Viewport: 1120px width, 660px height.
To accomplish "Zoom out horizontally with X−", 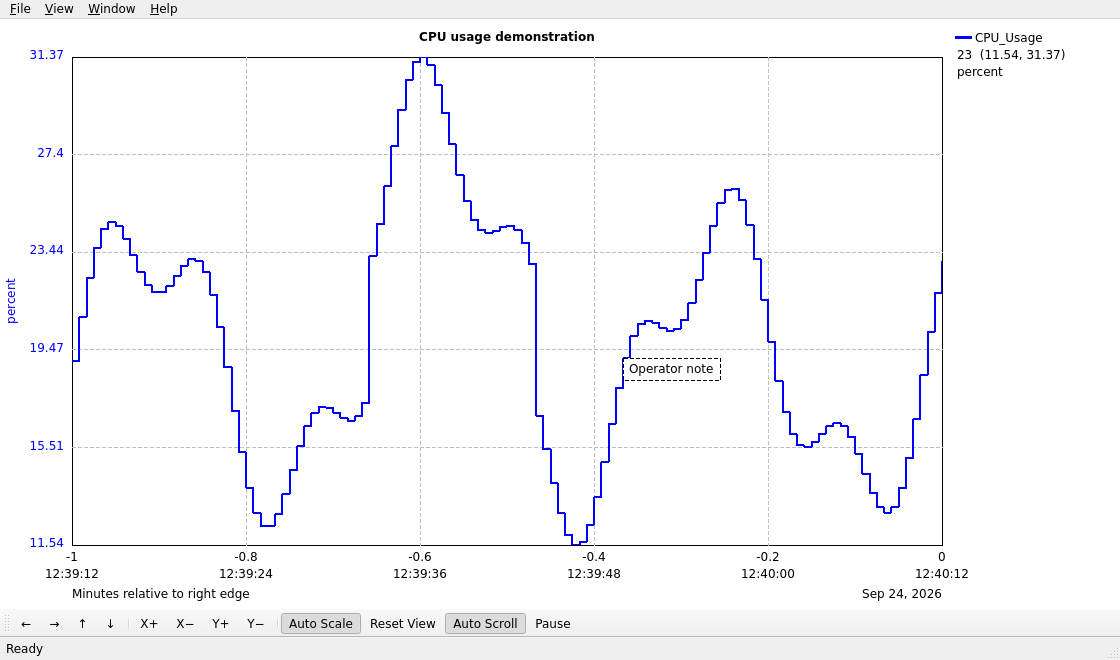I will pyautogui.click(x=185, y=624).
